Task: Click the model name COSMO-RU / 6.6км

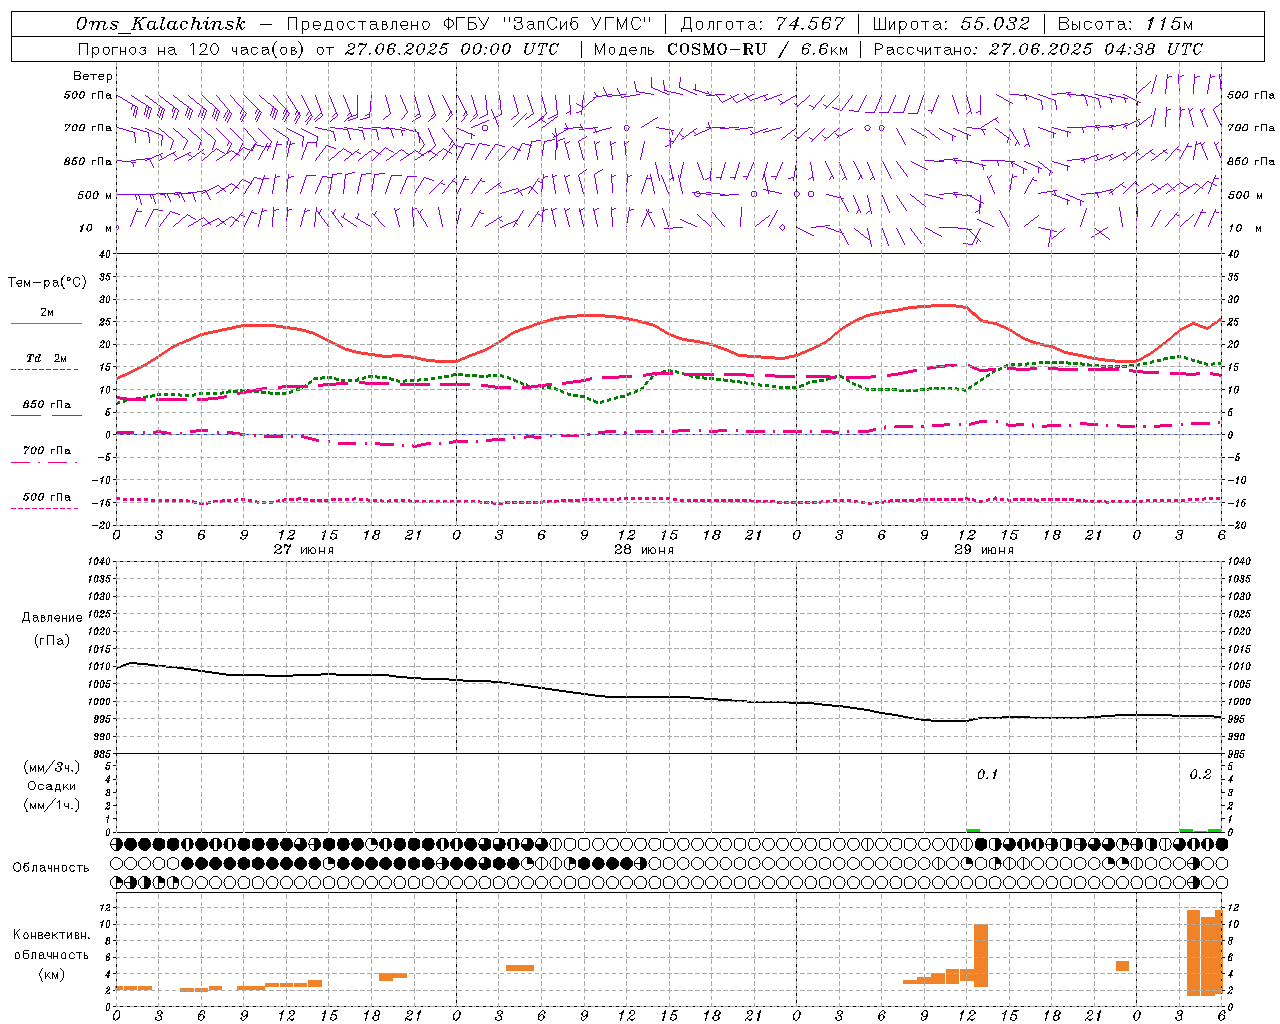Action: point(758,49)
